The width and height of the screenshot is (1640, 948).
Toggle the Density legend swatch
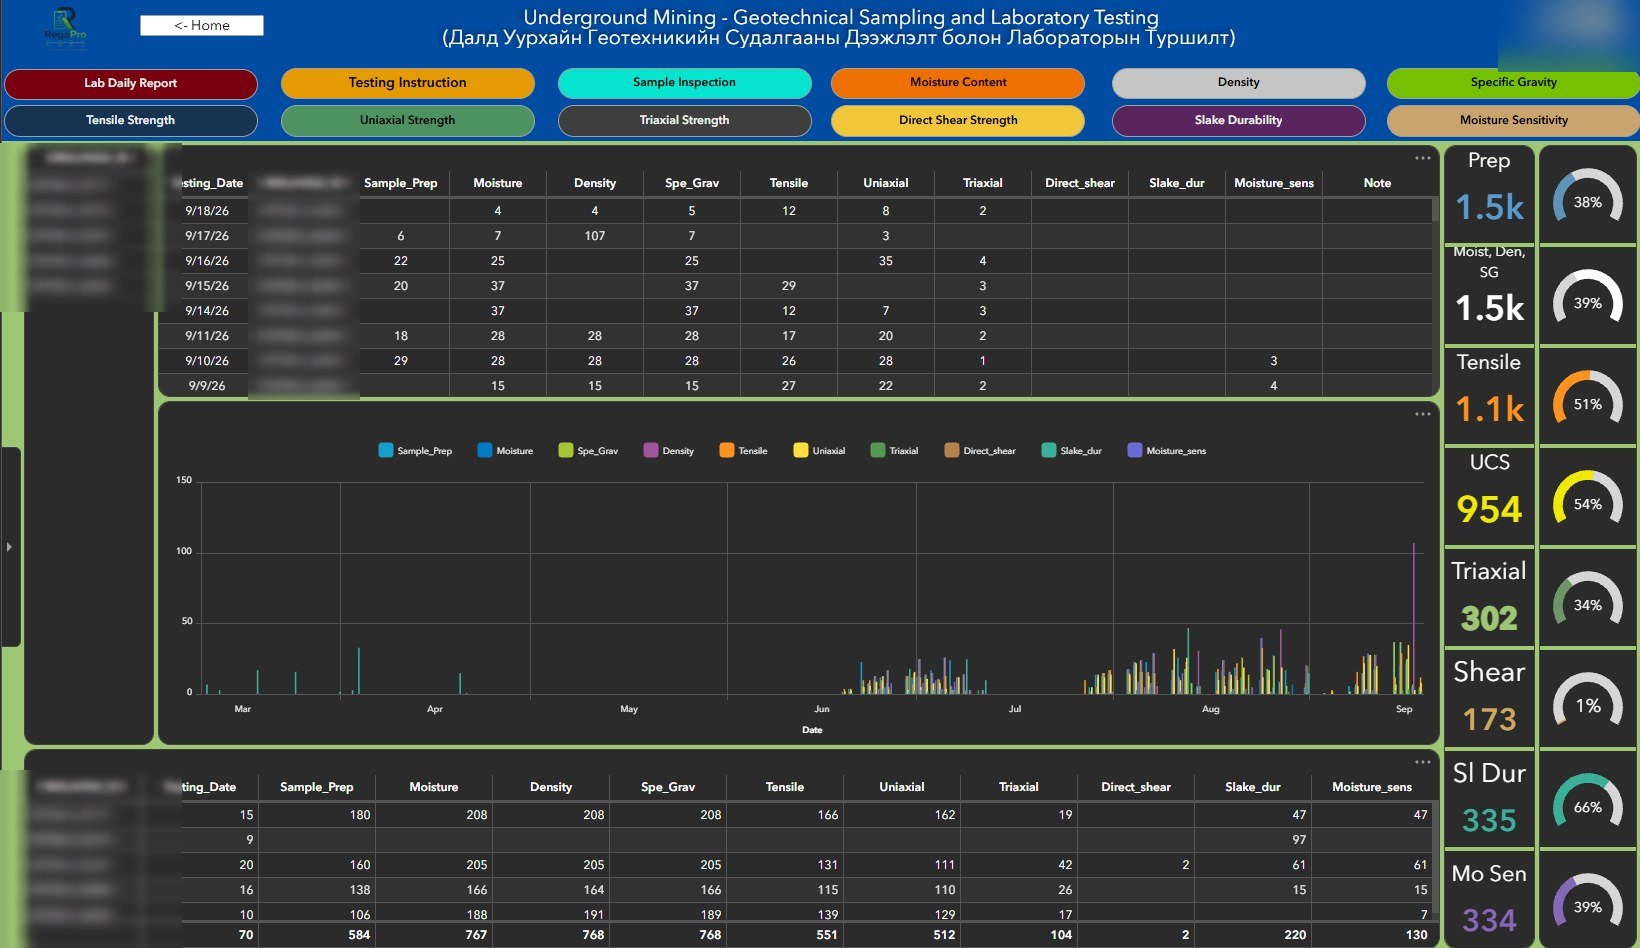coord(651,450)
